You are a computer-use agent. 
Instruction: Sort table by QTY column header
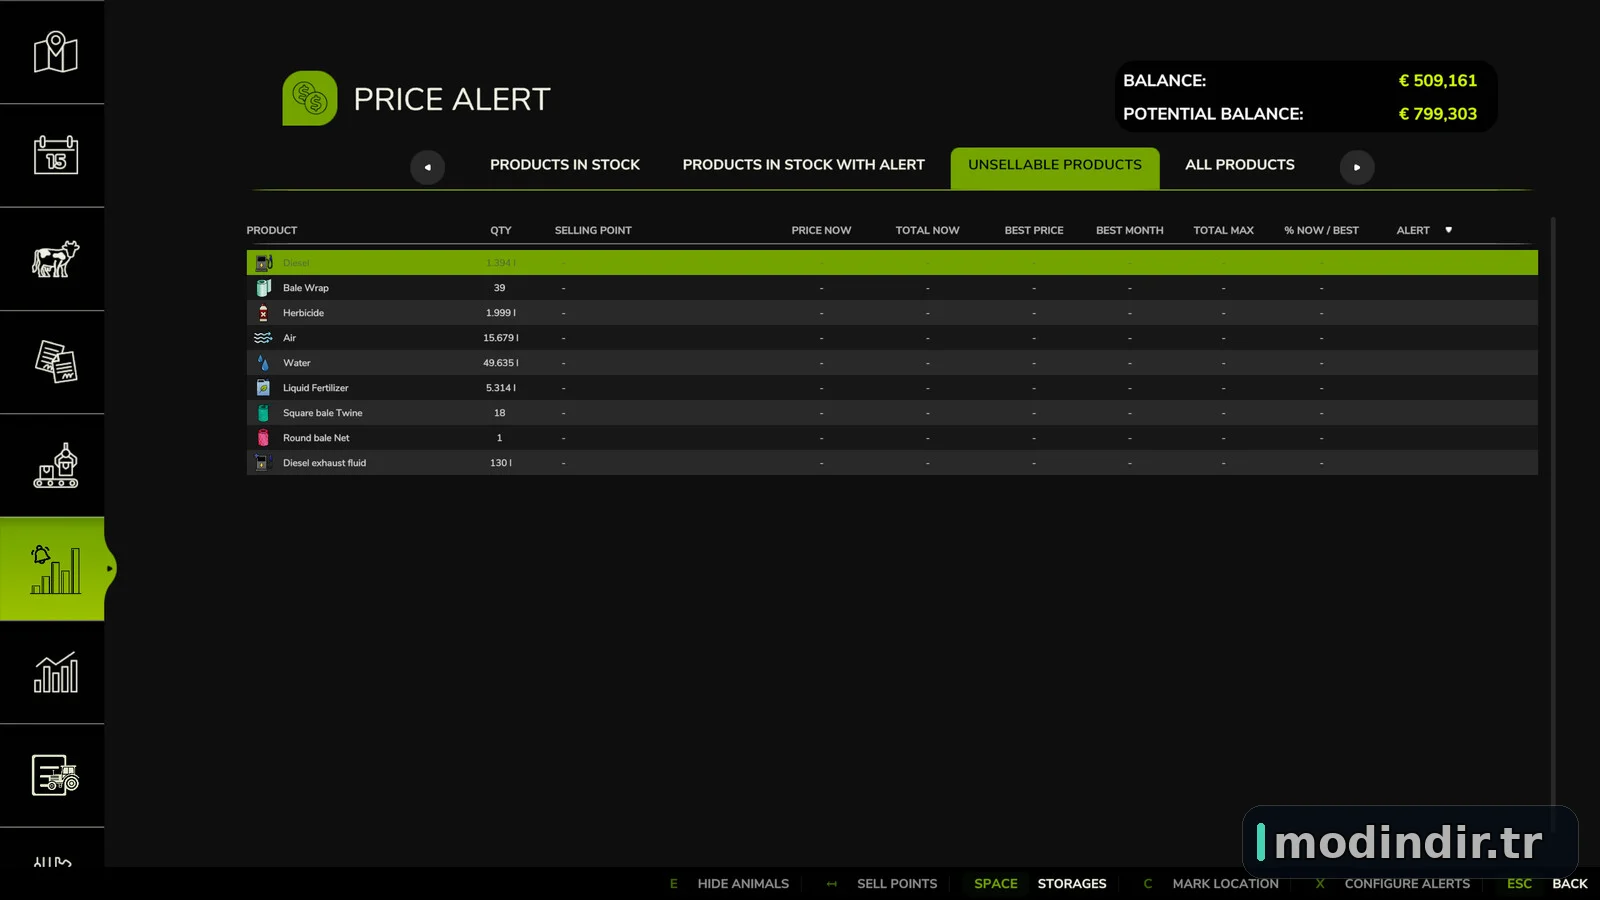501,230
